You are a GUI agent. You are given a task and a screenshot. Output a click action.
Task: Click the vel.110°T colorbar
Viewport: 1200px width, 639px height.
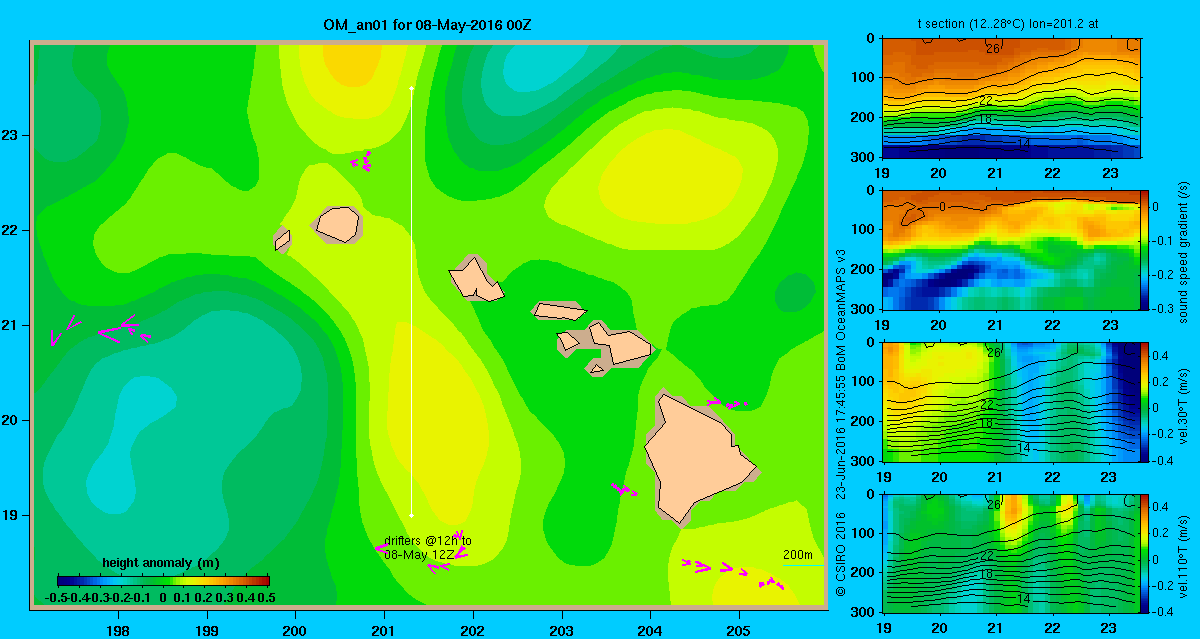[x=1145, y=553]
